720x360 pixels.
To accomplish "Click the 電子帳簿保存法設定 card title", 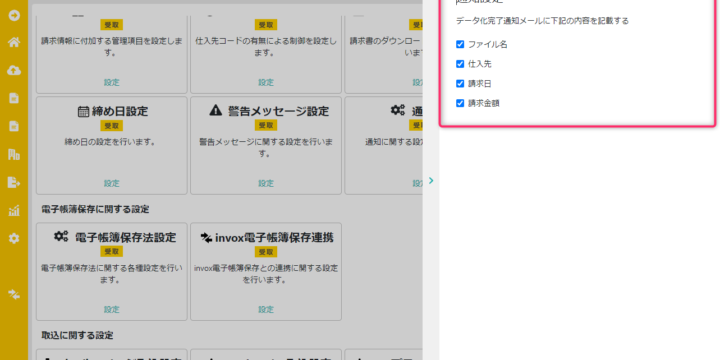I will pos(125,237).
